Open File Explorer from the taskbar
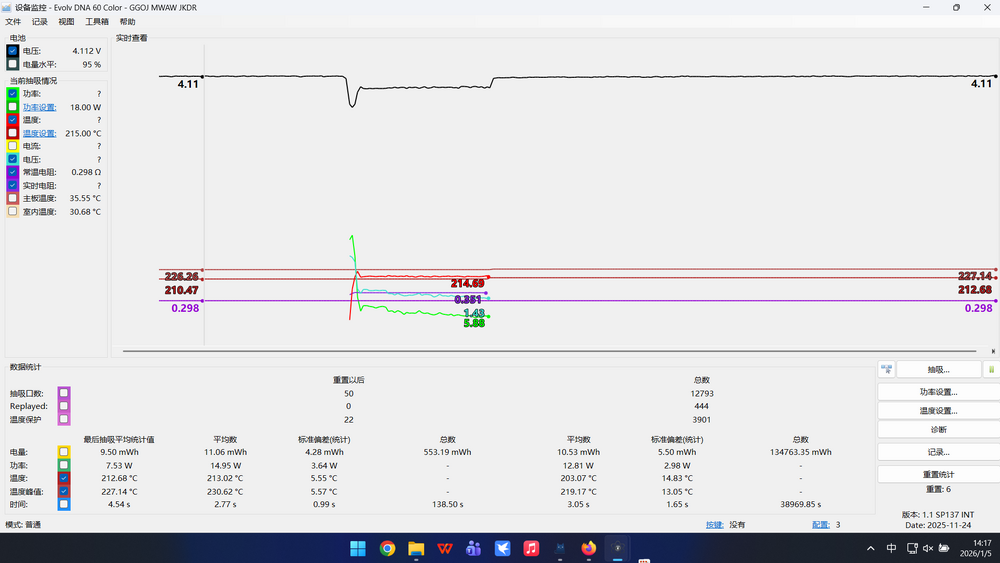Viewport: 1000px width, 563px height. click(416, 548)
